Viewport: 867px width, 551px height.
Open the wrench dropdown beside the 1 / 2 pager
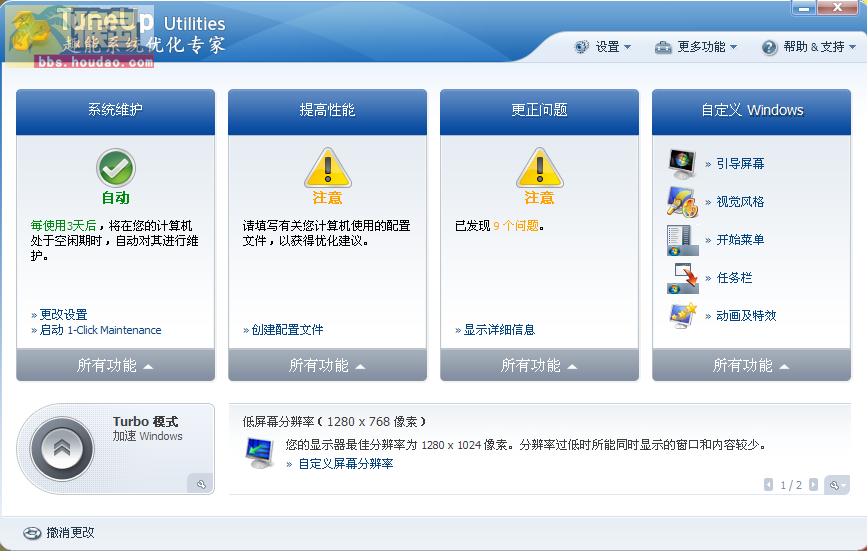pos(837,485)
